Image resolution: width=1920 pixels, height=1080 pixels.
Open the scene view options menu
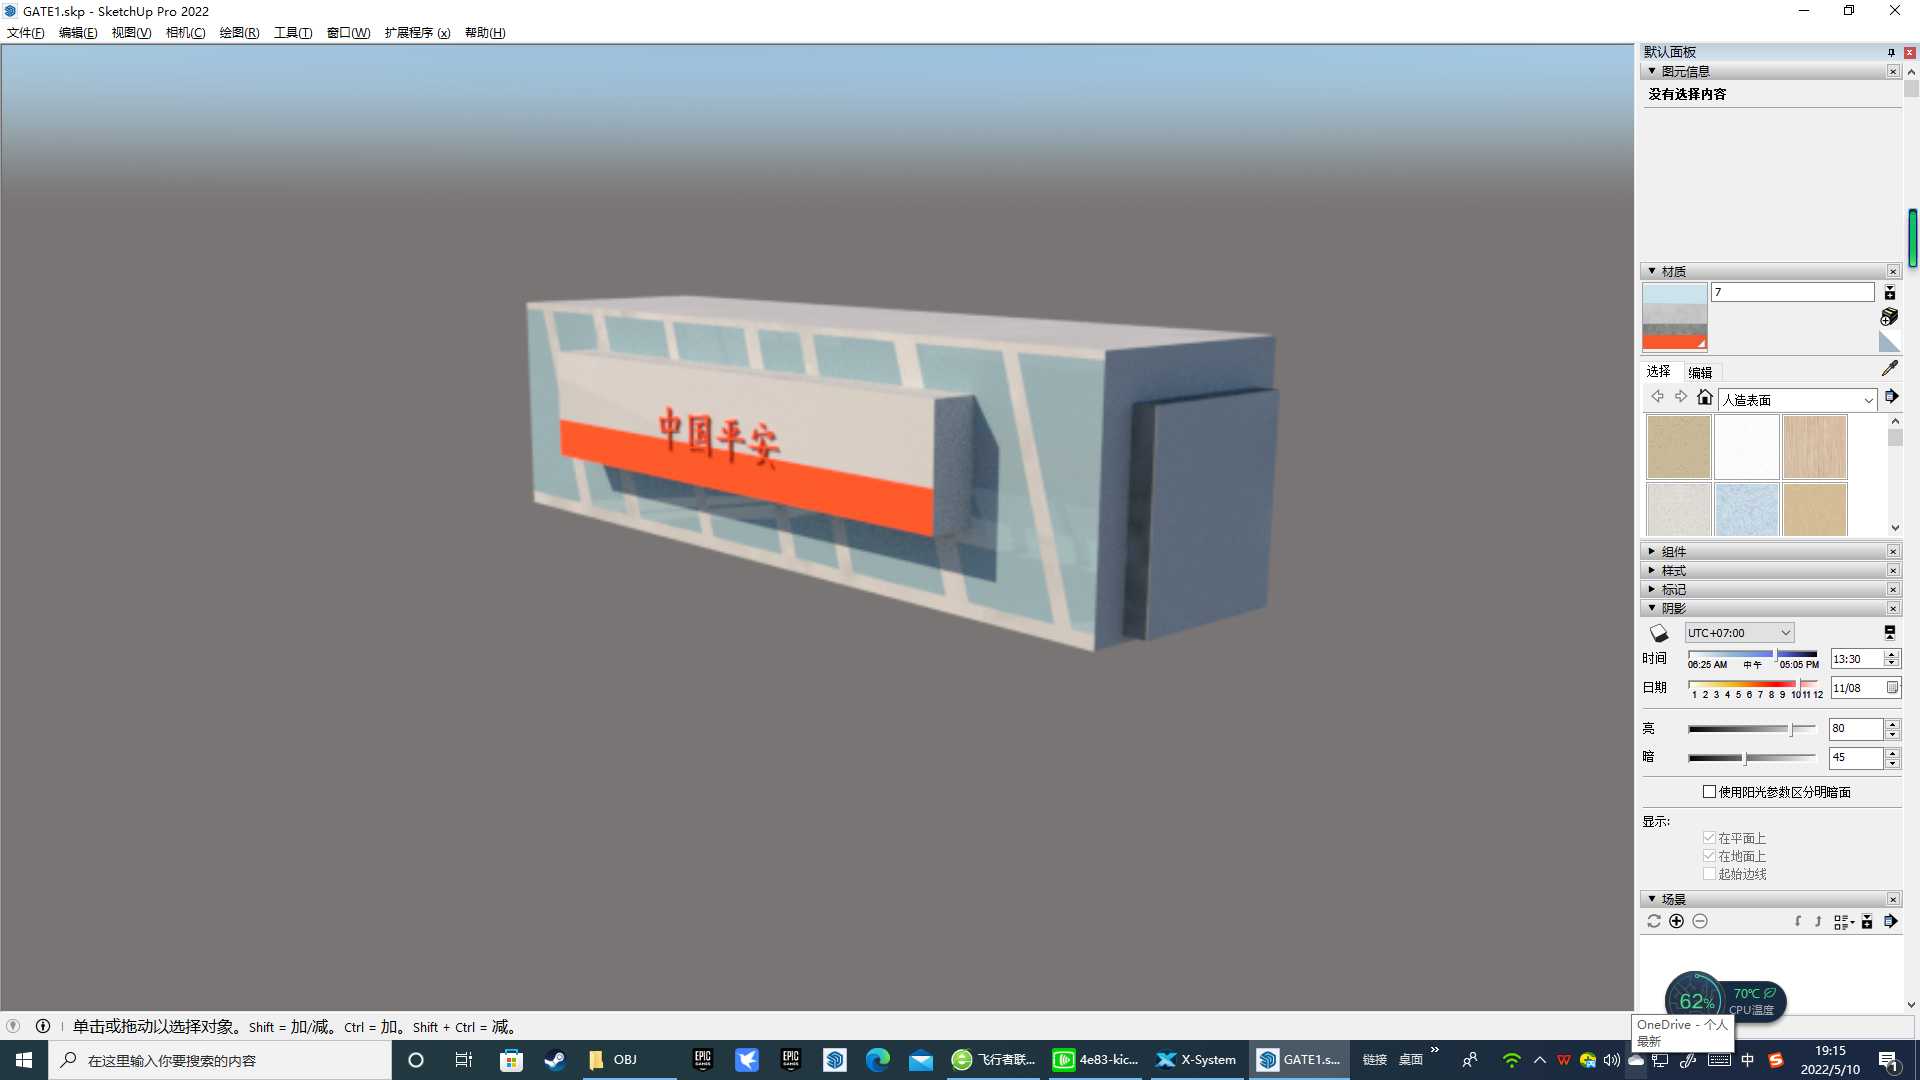pyautogui.click(x=1844, y=922)
